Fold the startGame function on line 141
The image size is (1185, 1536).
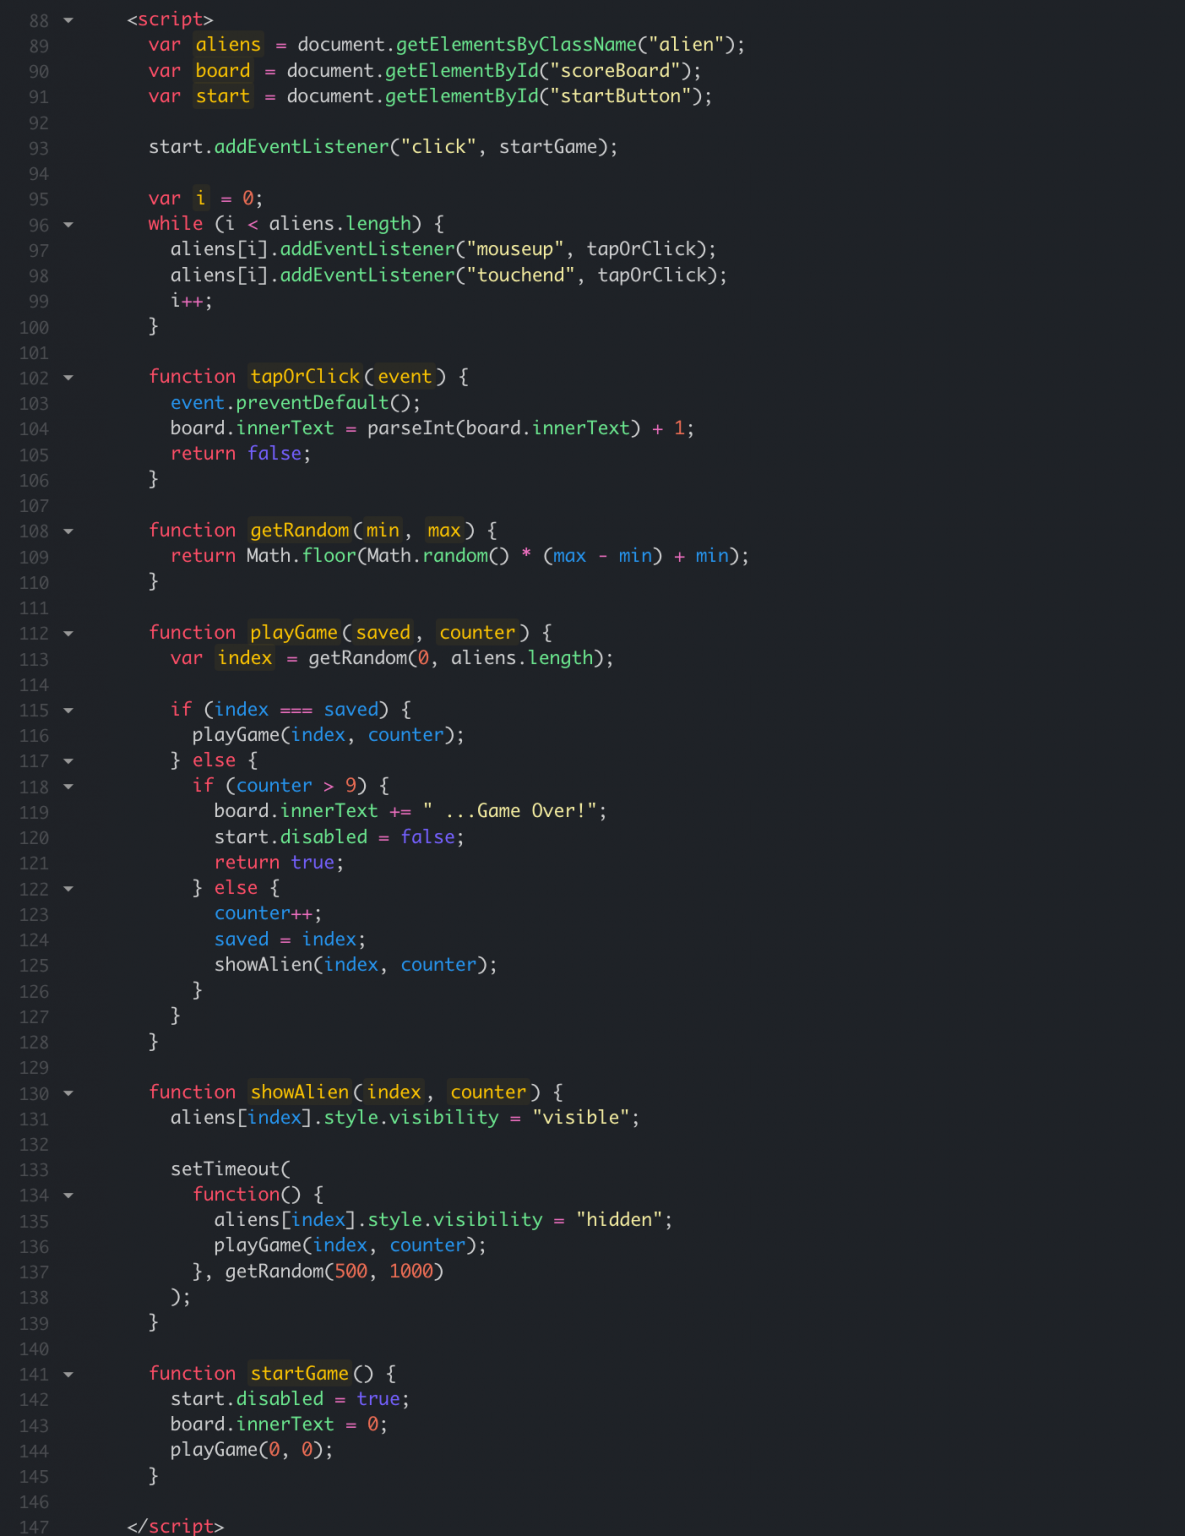pos(68,1374)
